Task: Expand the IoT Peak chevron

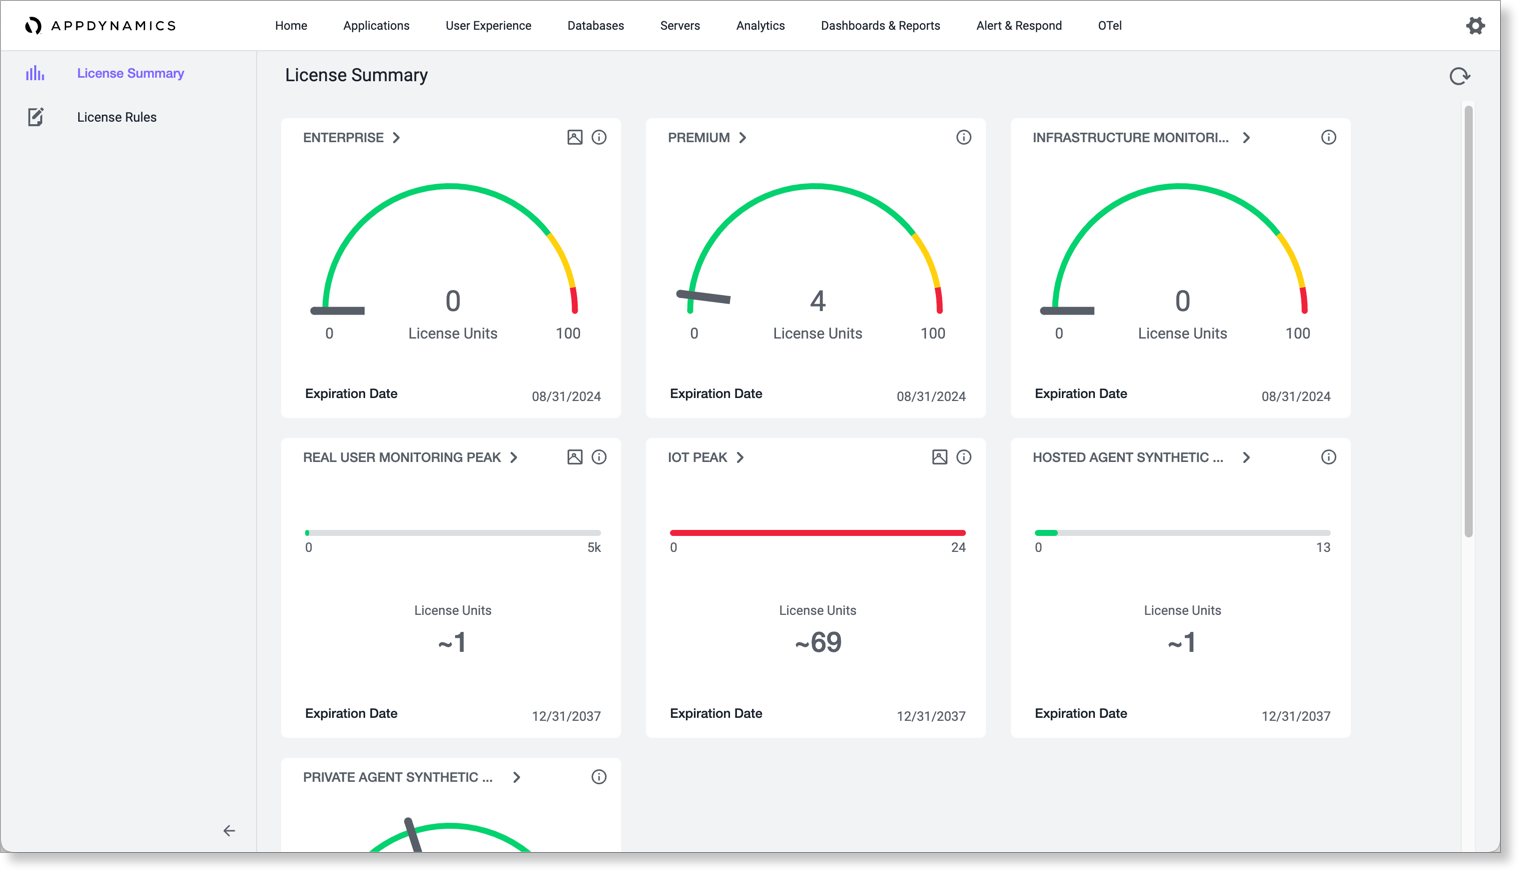Action: point(740,457)
